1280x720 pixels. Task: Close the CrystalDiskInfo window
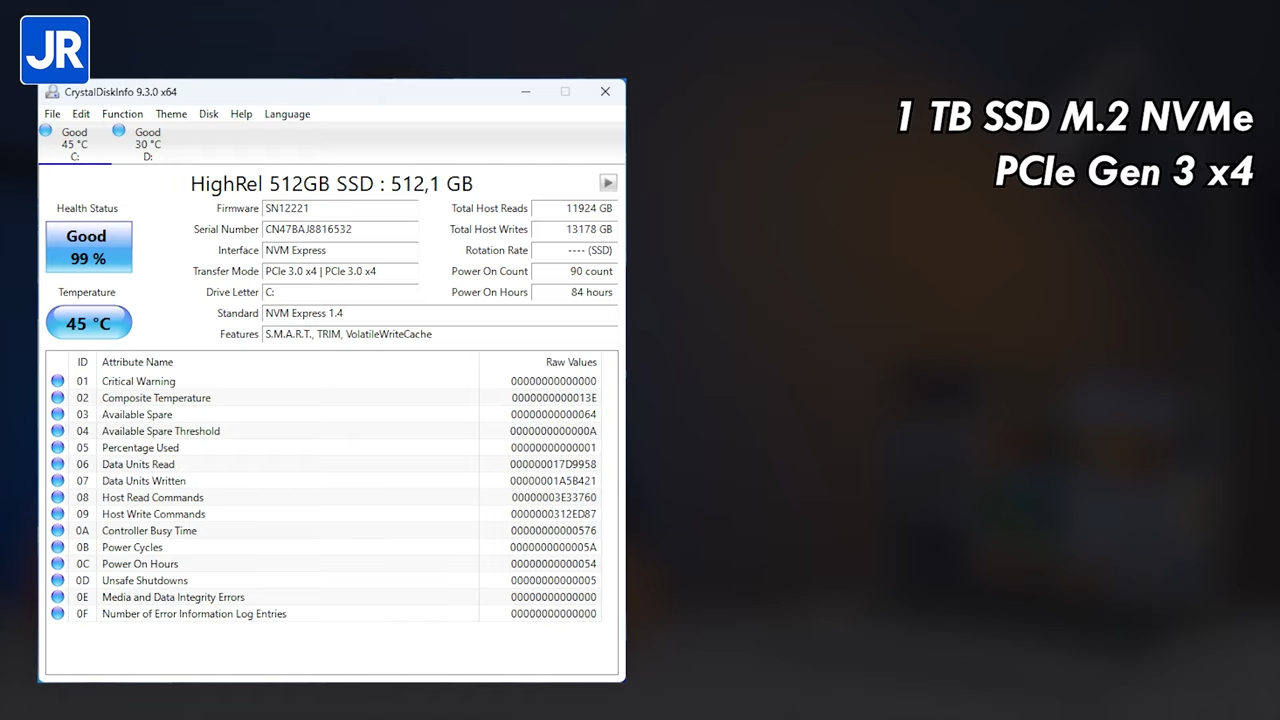click(605, 92)
